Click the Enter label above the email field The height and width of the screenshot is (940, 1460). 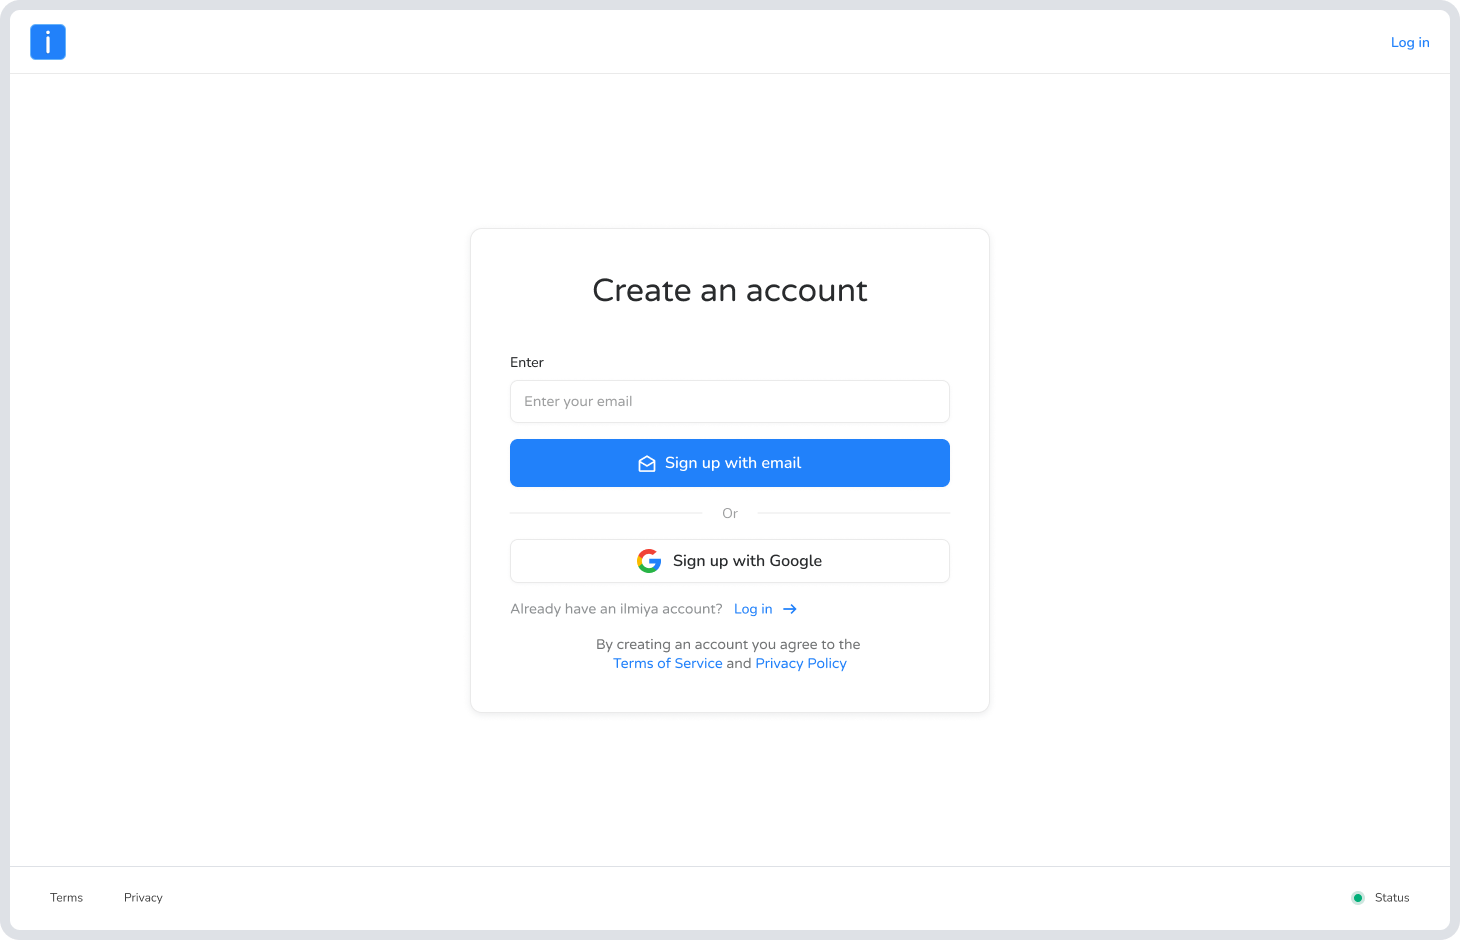coord(527,362)
